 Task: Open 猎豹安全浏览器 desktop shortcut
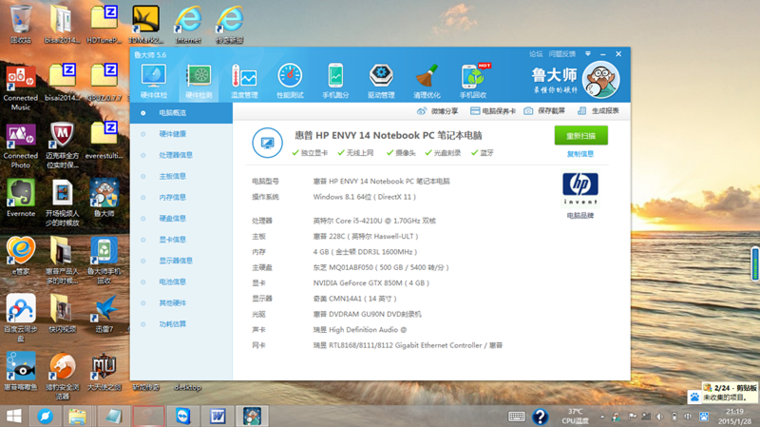62,376
